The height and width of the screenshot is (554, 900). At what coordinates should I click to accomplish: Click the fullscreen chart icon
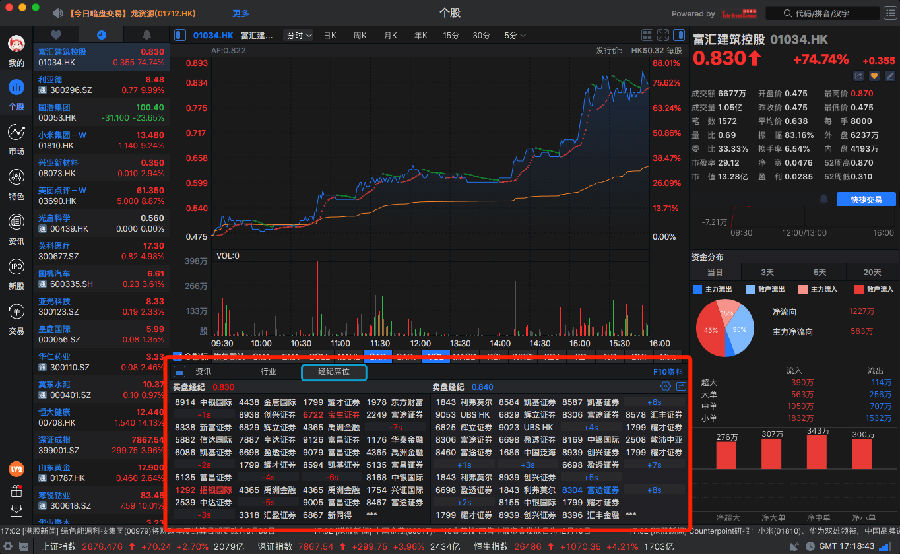pos(663,35)
